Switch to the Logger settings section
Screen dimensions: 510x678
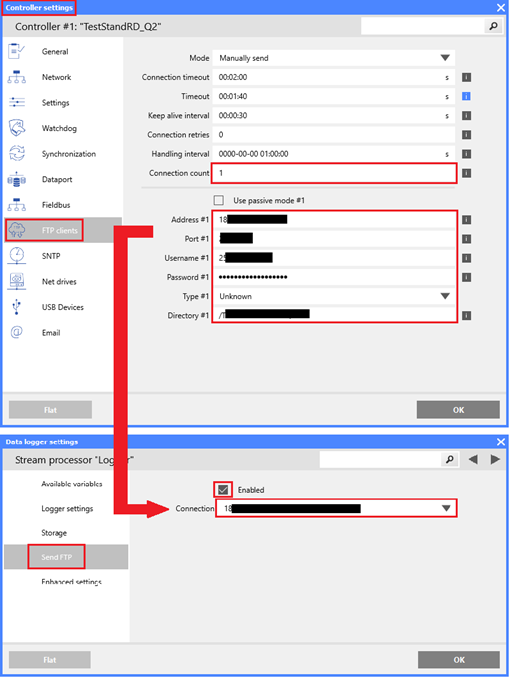tap(67, 508)
